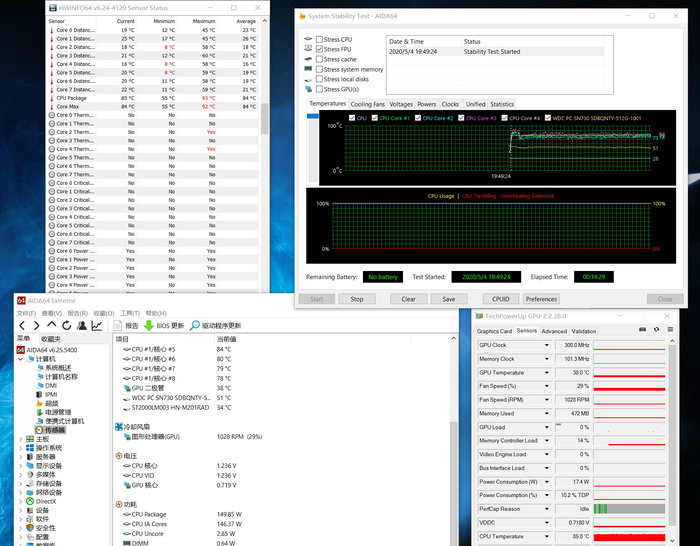The width and height of the screenshot is (700, 546).
Task: Toggle the CPU Core #4 graph checkbox
Action: coord(504,118)
